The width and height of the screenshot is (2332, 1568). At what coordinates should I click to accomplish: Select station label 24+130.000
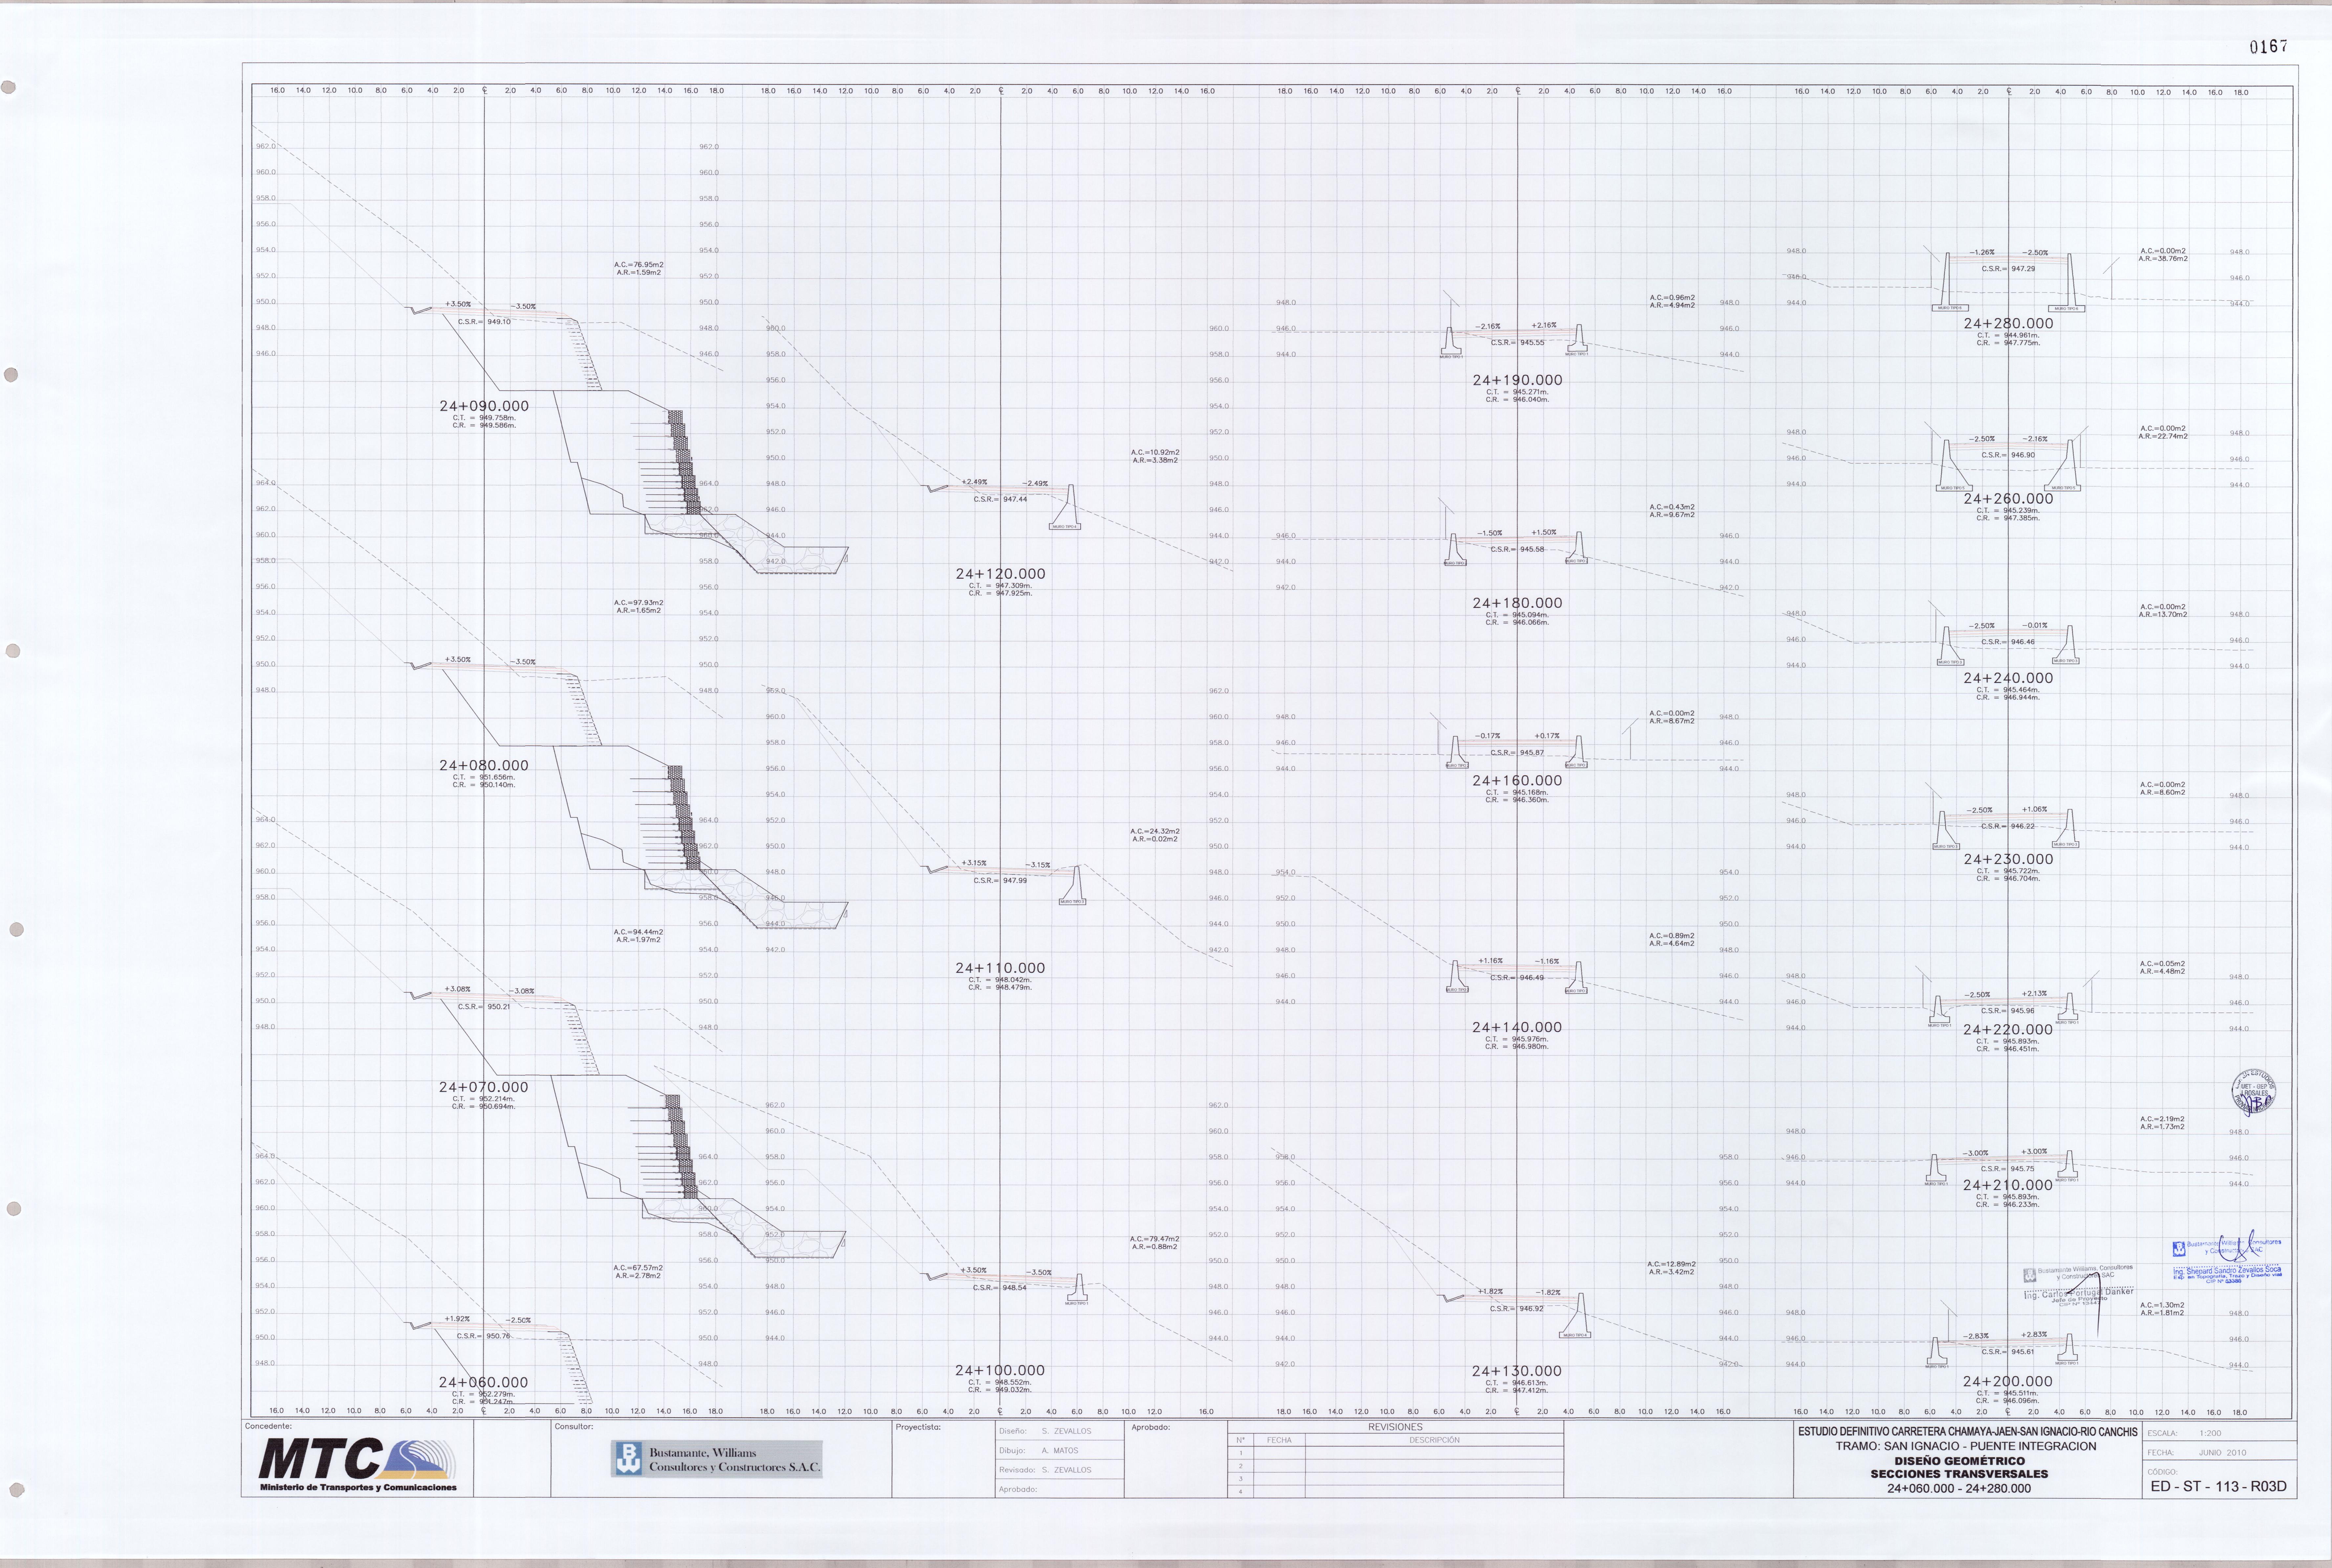pyautogui.click(x=1517, y=1371)
